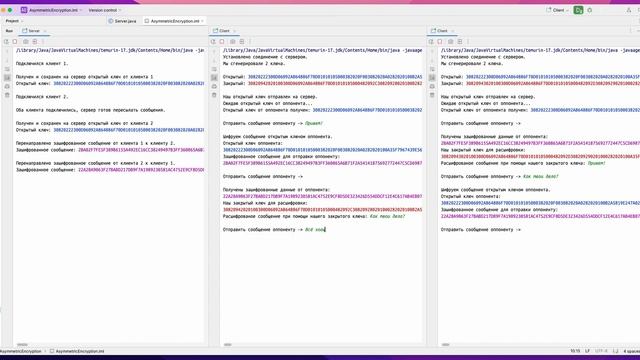640x360 pixels.
Task: Open more actions in the Server panel toolbar
Action: coord(43,42)
